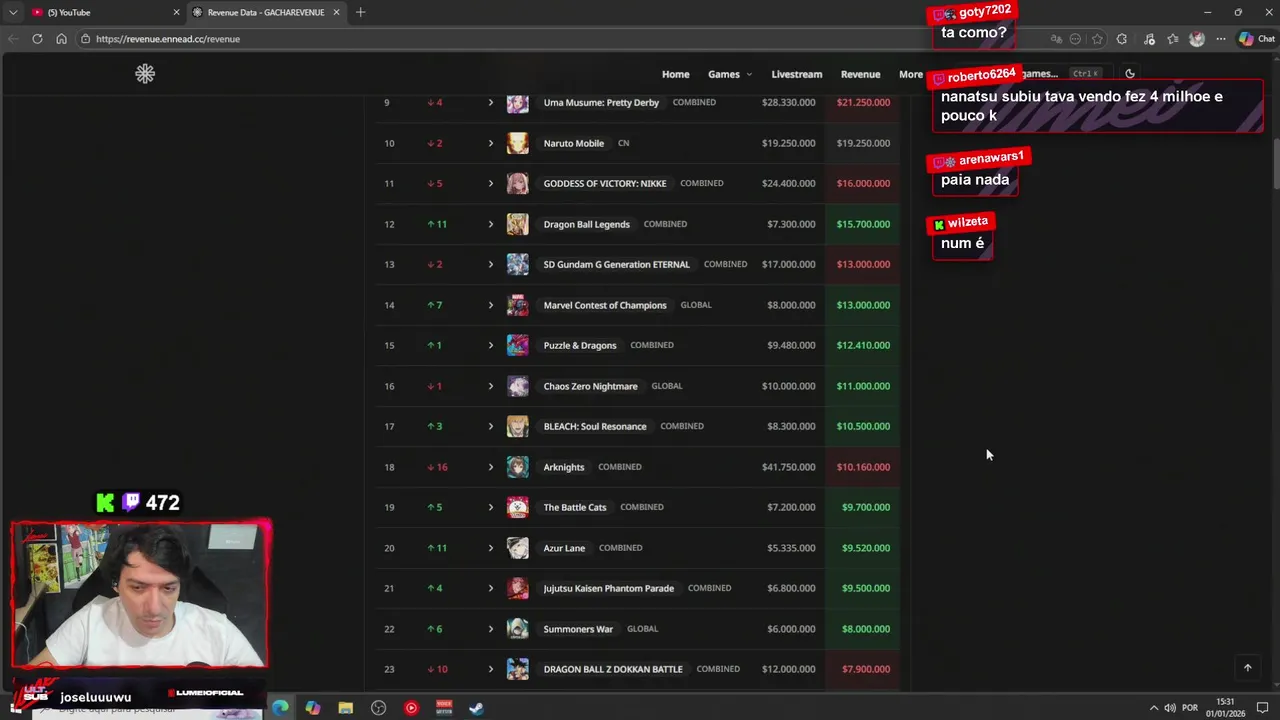Viewport: 1280px width, 720px height.
Task: Click Puzzle & Dragons game icon
Action: point(517,346)
